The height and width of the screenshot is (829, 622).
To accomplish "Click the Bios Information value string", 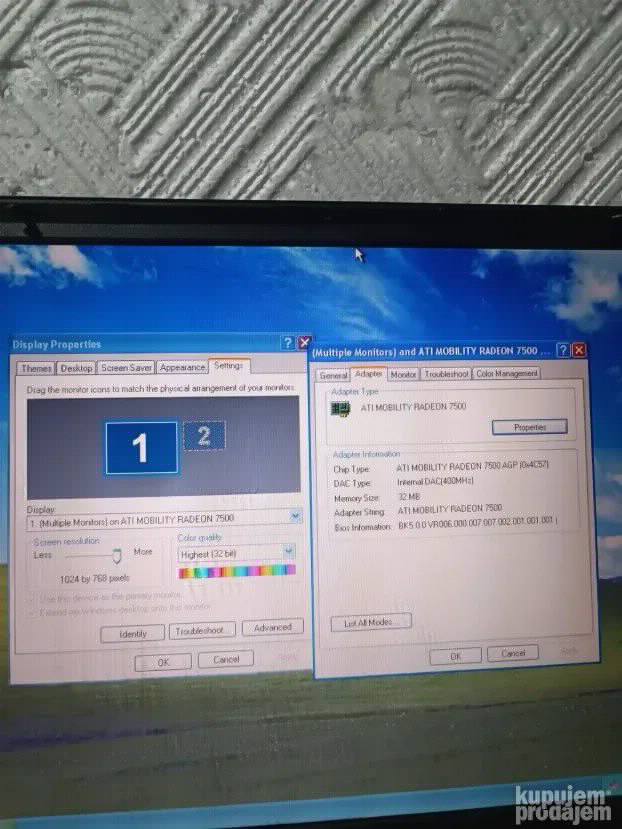I will coord(477,521).
